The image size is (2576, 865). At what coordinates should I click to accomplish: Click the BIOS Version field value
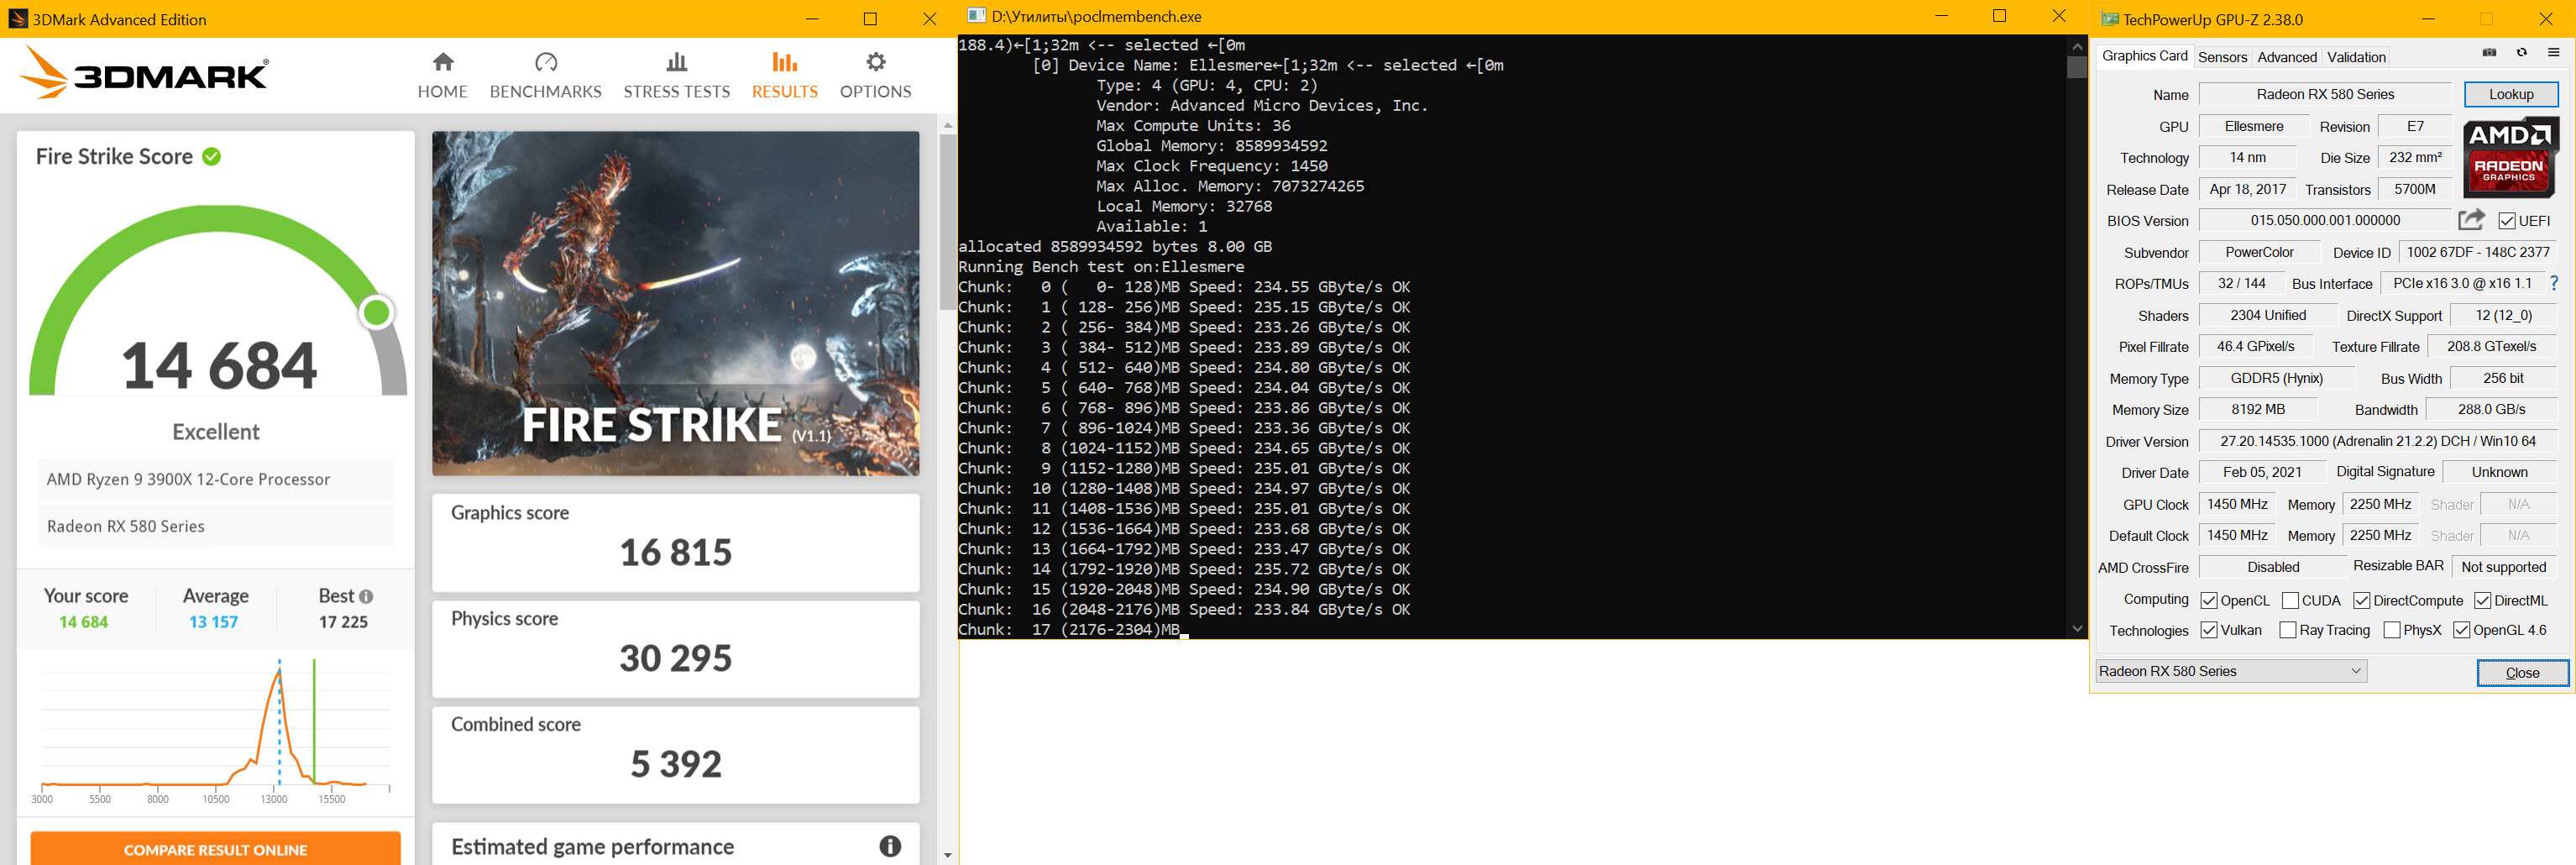coord(2325,220)
